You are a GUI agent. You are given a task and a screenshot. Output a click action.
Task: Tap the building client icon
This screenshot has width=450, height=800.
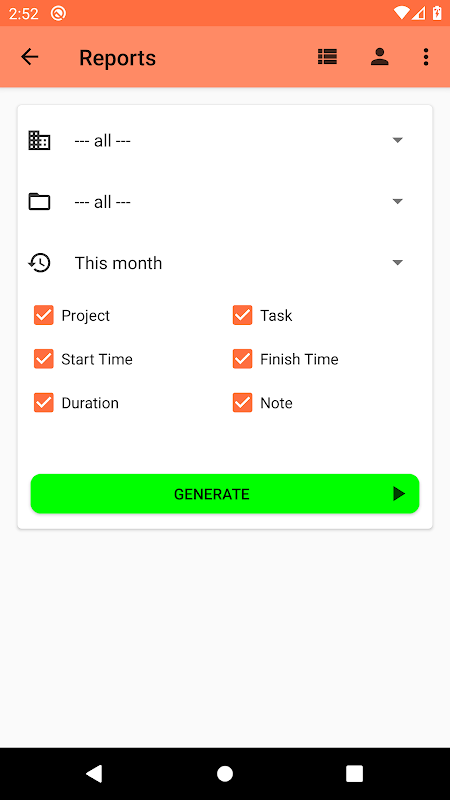pos(39,140)
